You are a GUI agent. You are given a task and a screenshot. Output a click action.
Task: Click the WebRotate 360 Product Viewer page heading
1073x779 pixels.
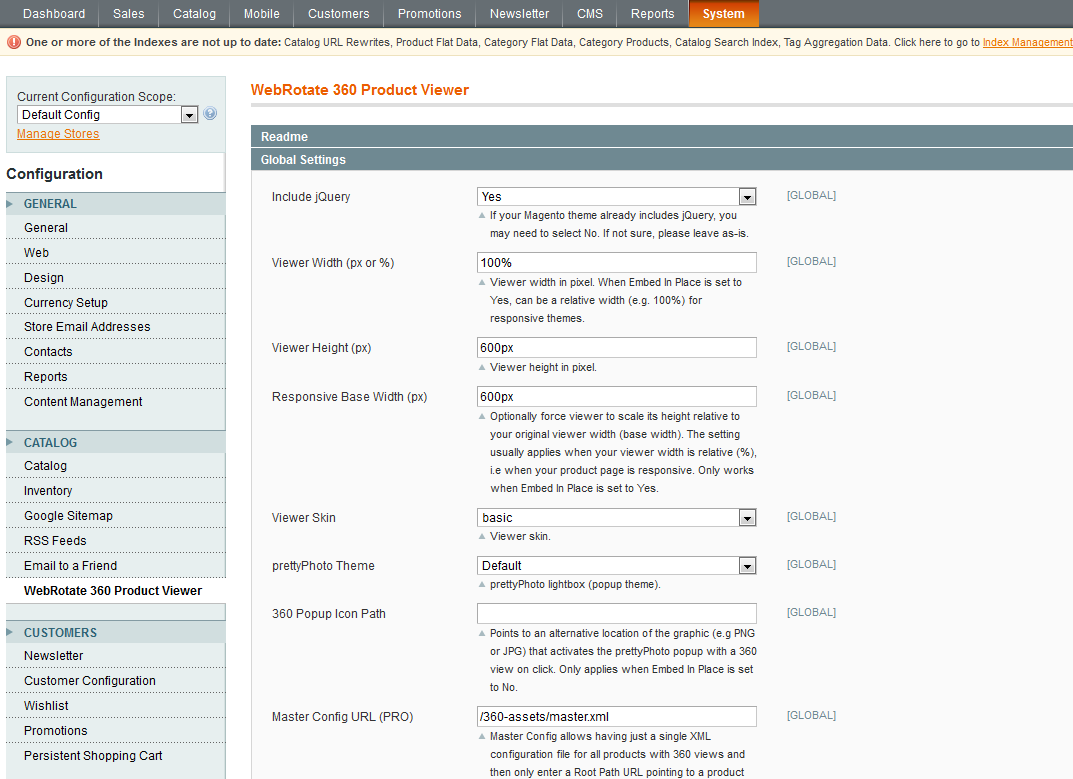point(360,90)
